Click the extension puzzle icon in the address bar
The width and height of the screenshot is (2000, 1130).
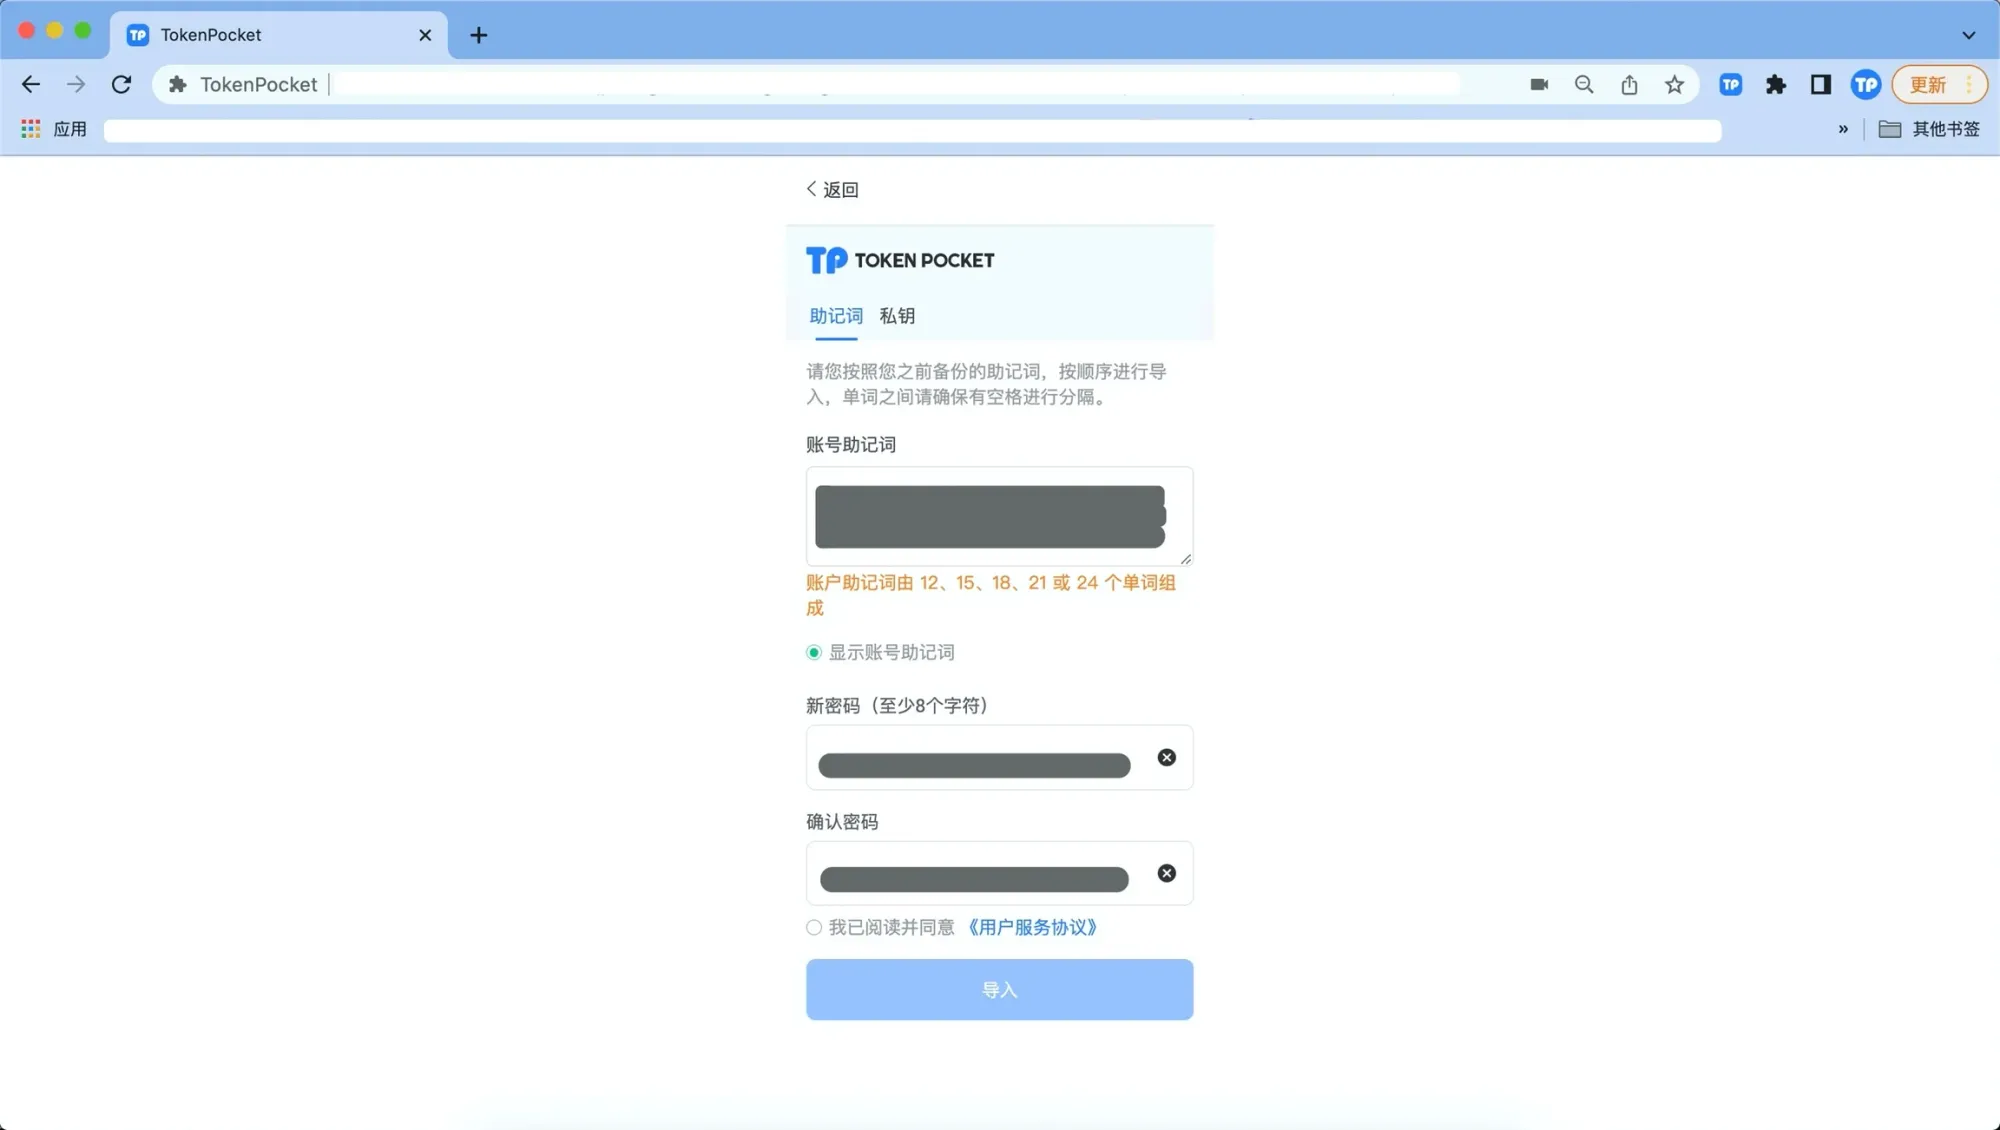[x=178, y=85]
